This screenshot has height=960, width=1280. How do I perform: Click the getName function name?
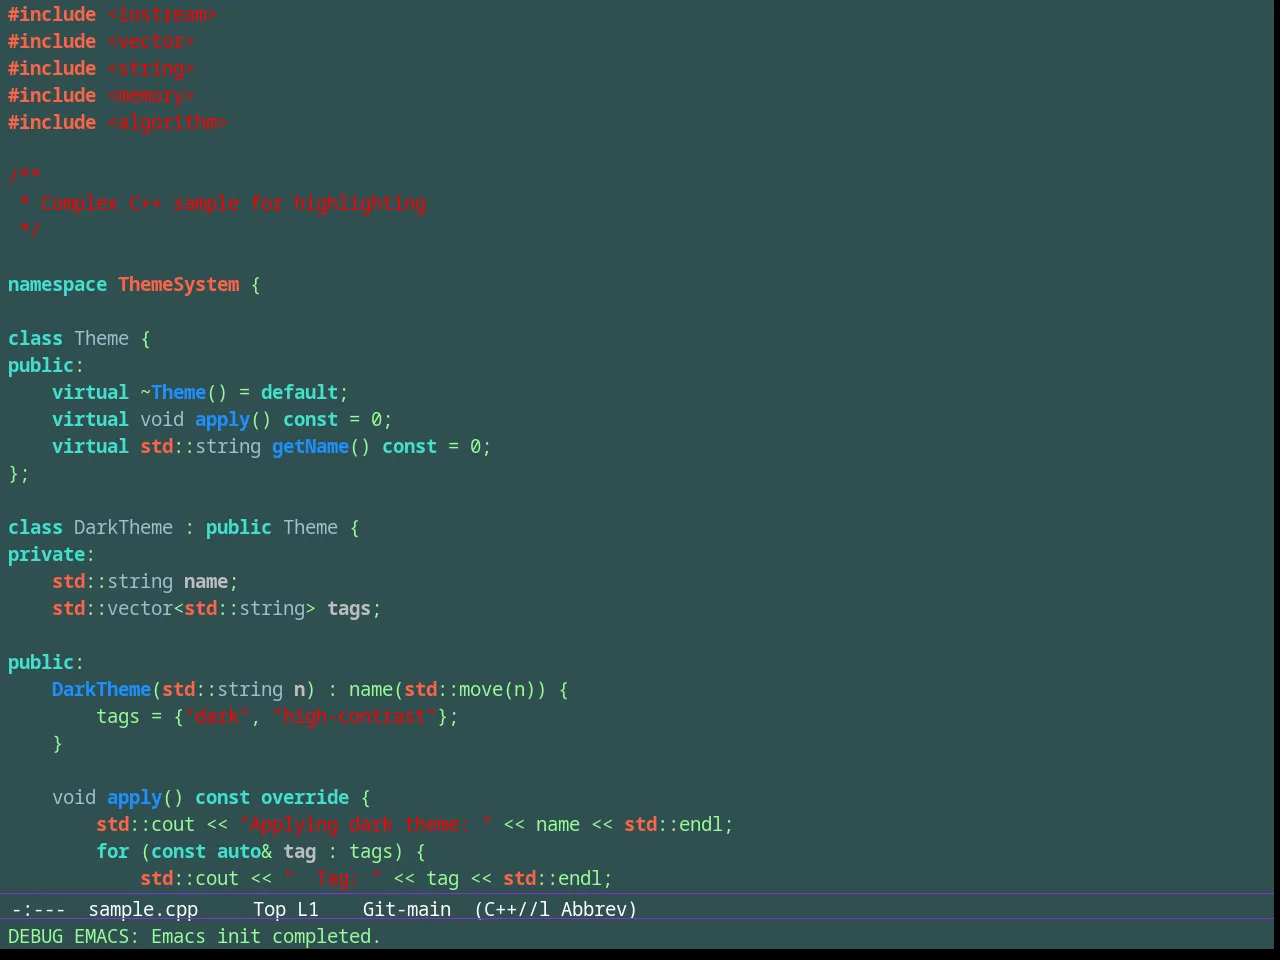click(311, 446)
